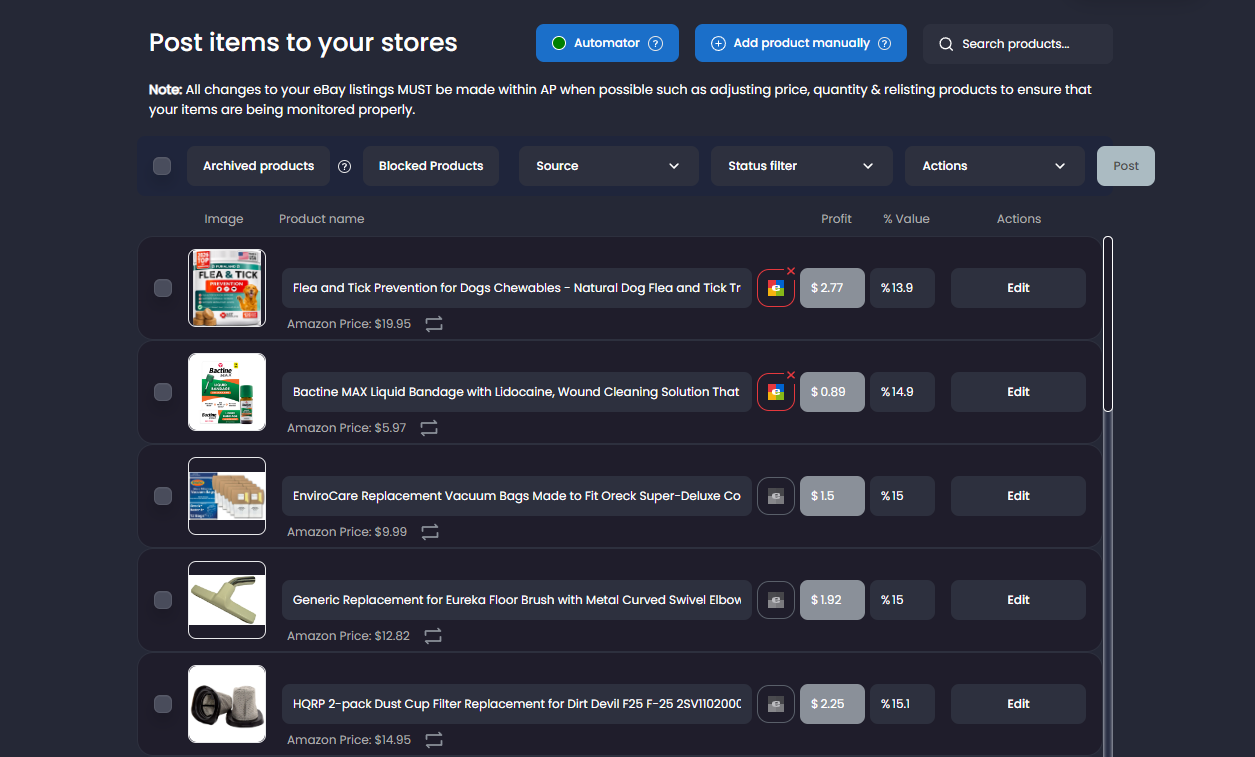Click store icon on EnviroCare Vacuum Bags row
Screen dimensions: 1255x757
tap(776, 496)
